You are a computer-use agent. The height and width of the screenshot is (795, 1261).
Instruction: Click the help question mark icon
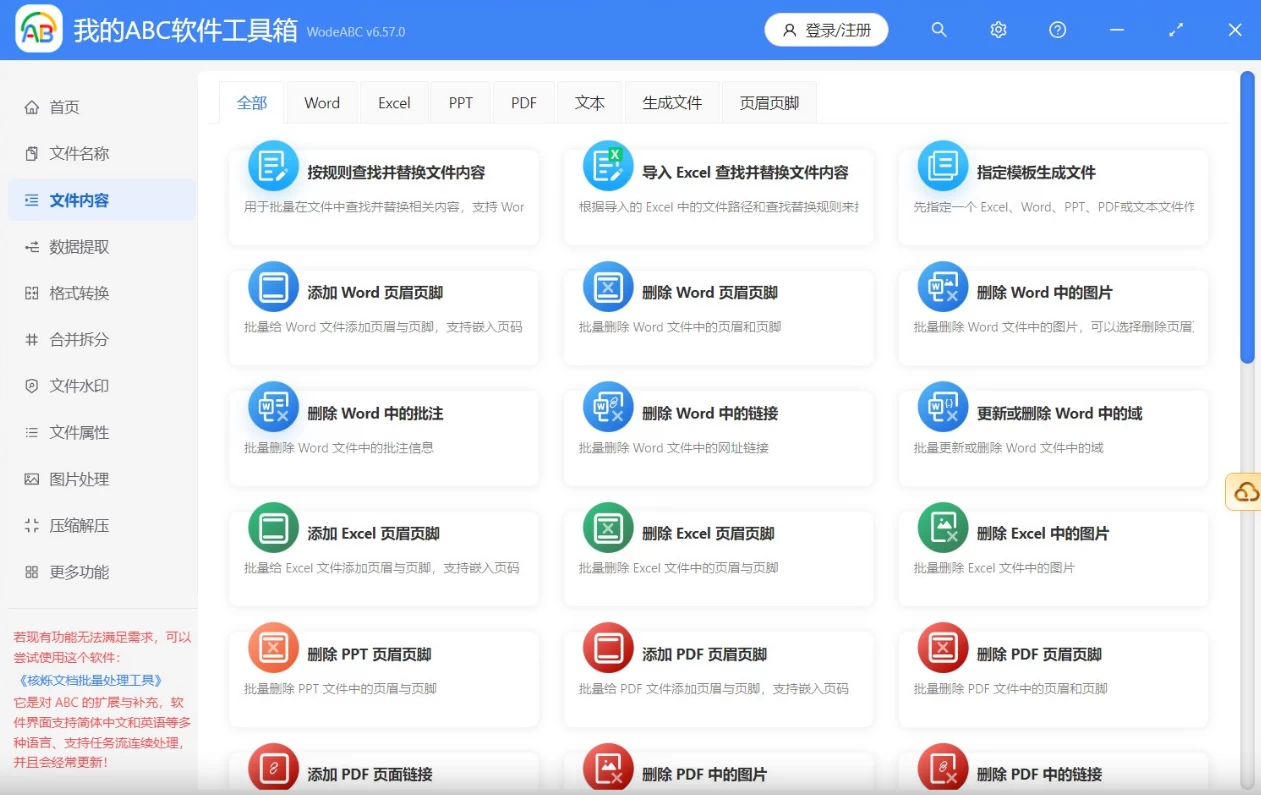point(1057,30)
